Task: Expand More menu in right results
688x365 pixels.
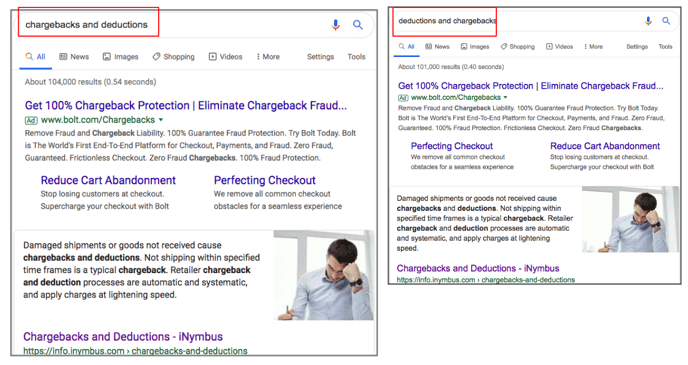Action: 594,47
